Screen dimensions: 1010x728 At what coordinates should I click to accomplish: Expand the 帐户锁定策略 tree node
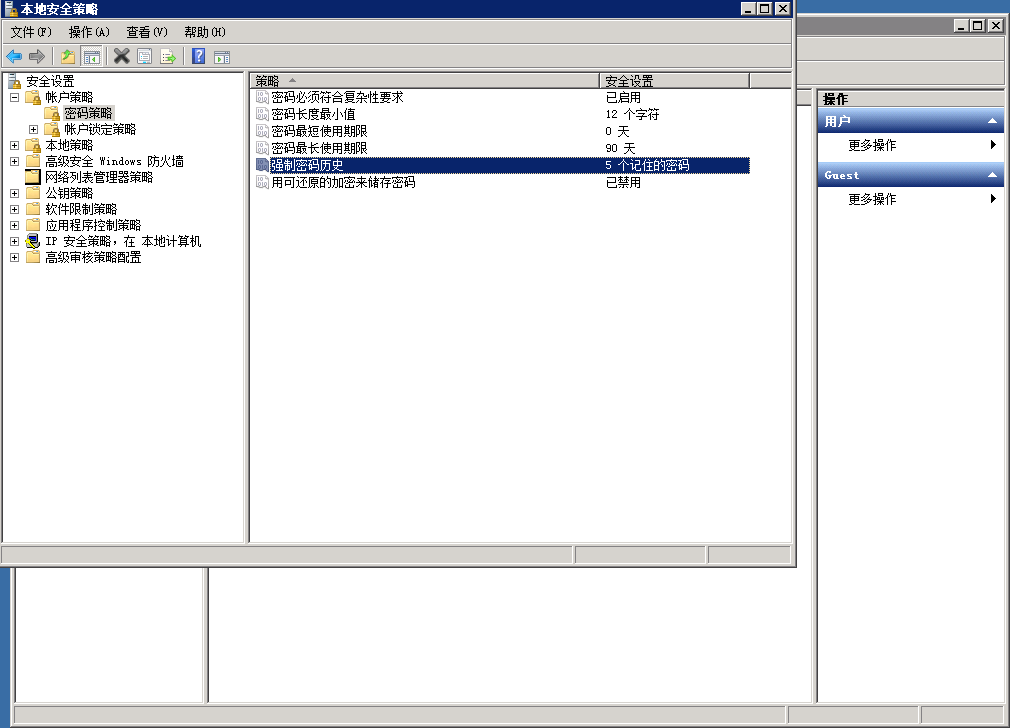pos(33,129)
